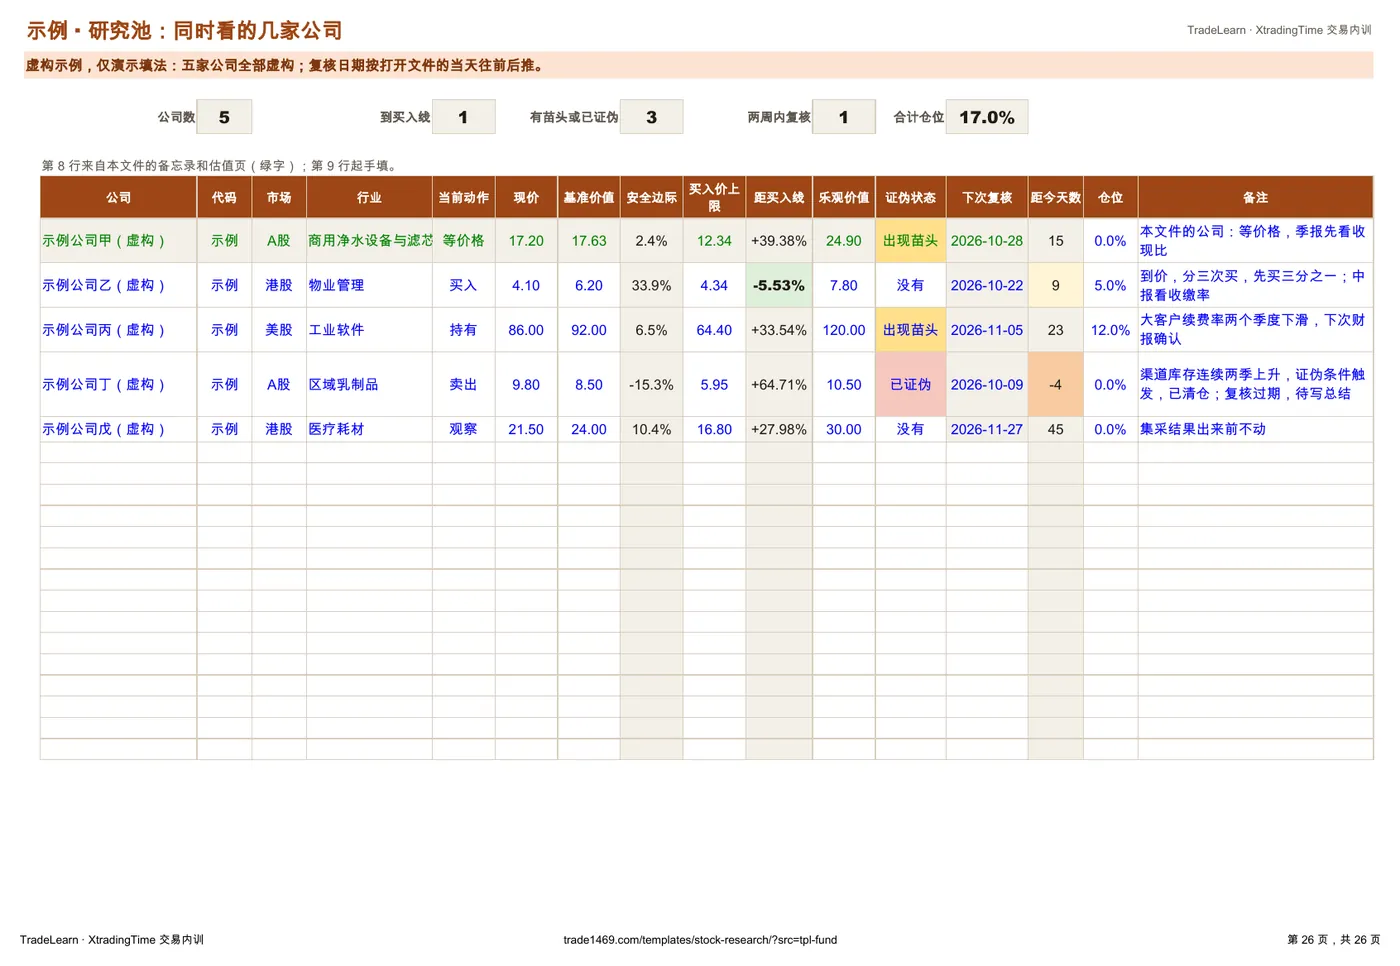
Task: Click the 到买入线 summary value 1
Action: coord(463,117)
